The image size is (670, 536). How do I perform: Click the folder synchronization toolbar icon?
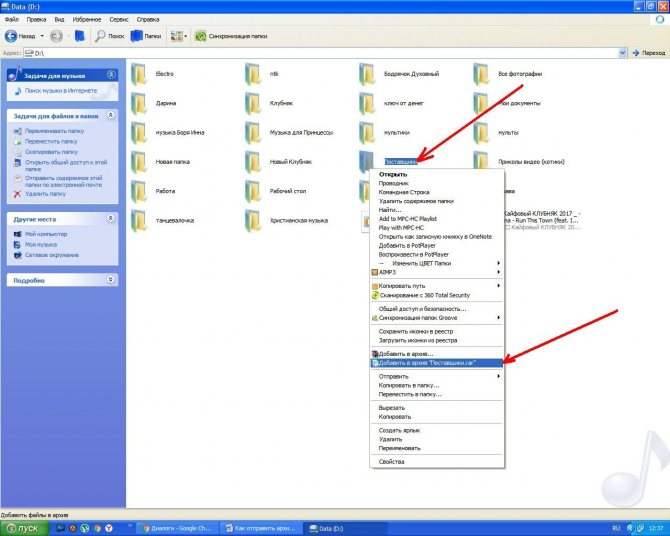point(200,36)
